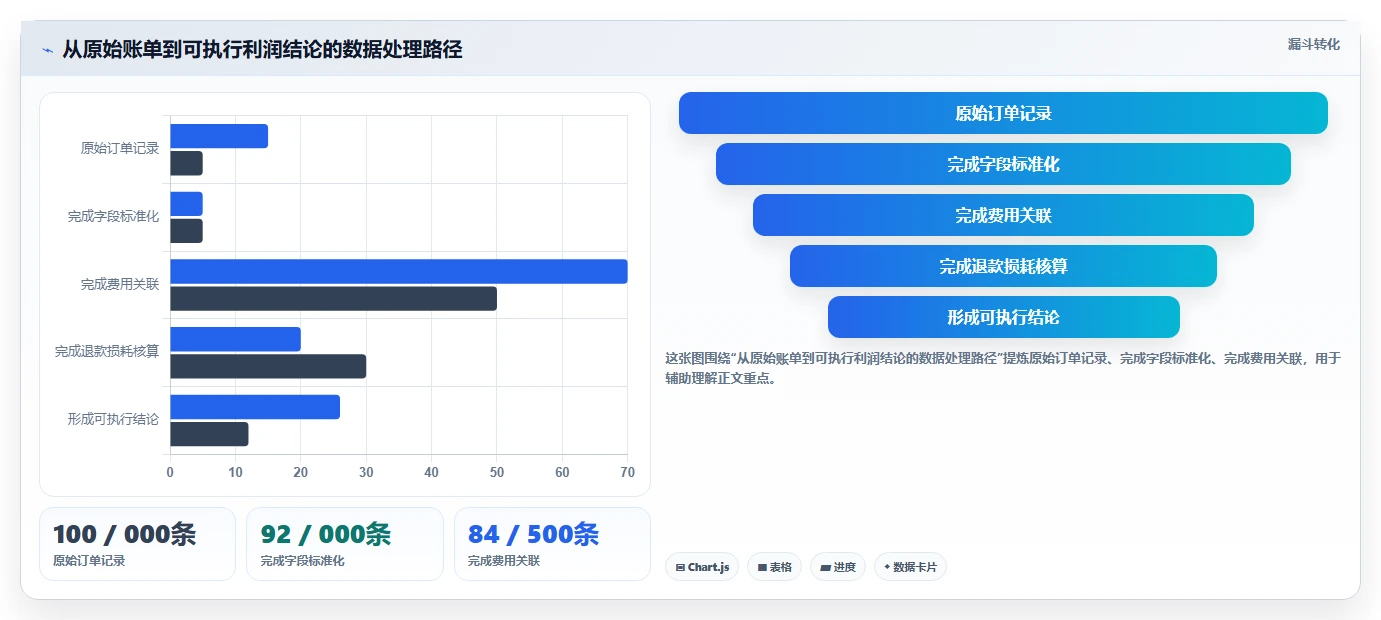
Task: Select the 漏斗转化 label in the header
Action: (x=1313, y=44)
